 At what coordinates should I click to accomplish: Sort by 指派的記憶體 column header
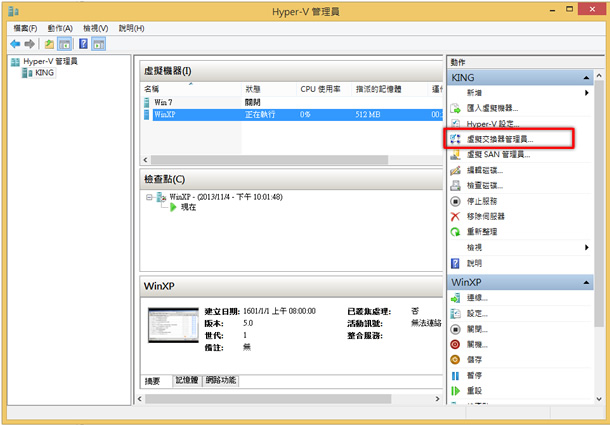(x=389, y=89)
